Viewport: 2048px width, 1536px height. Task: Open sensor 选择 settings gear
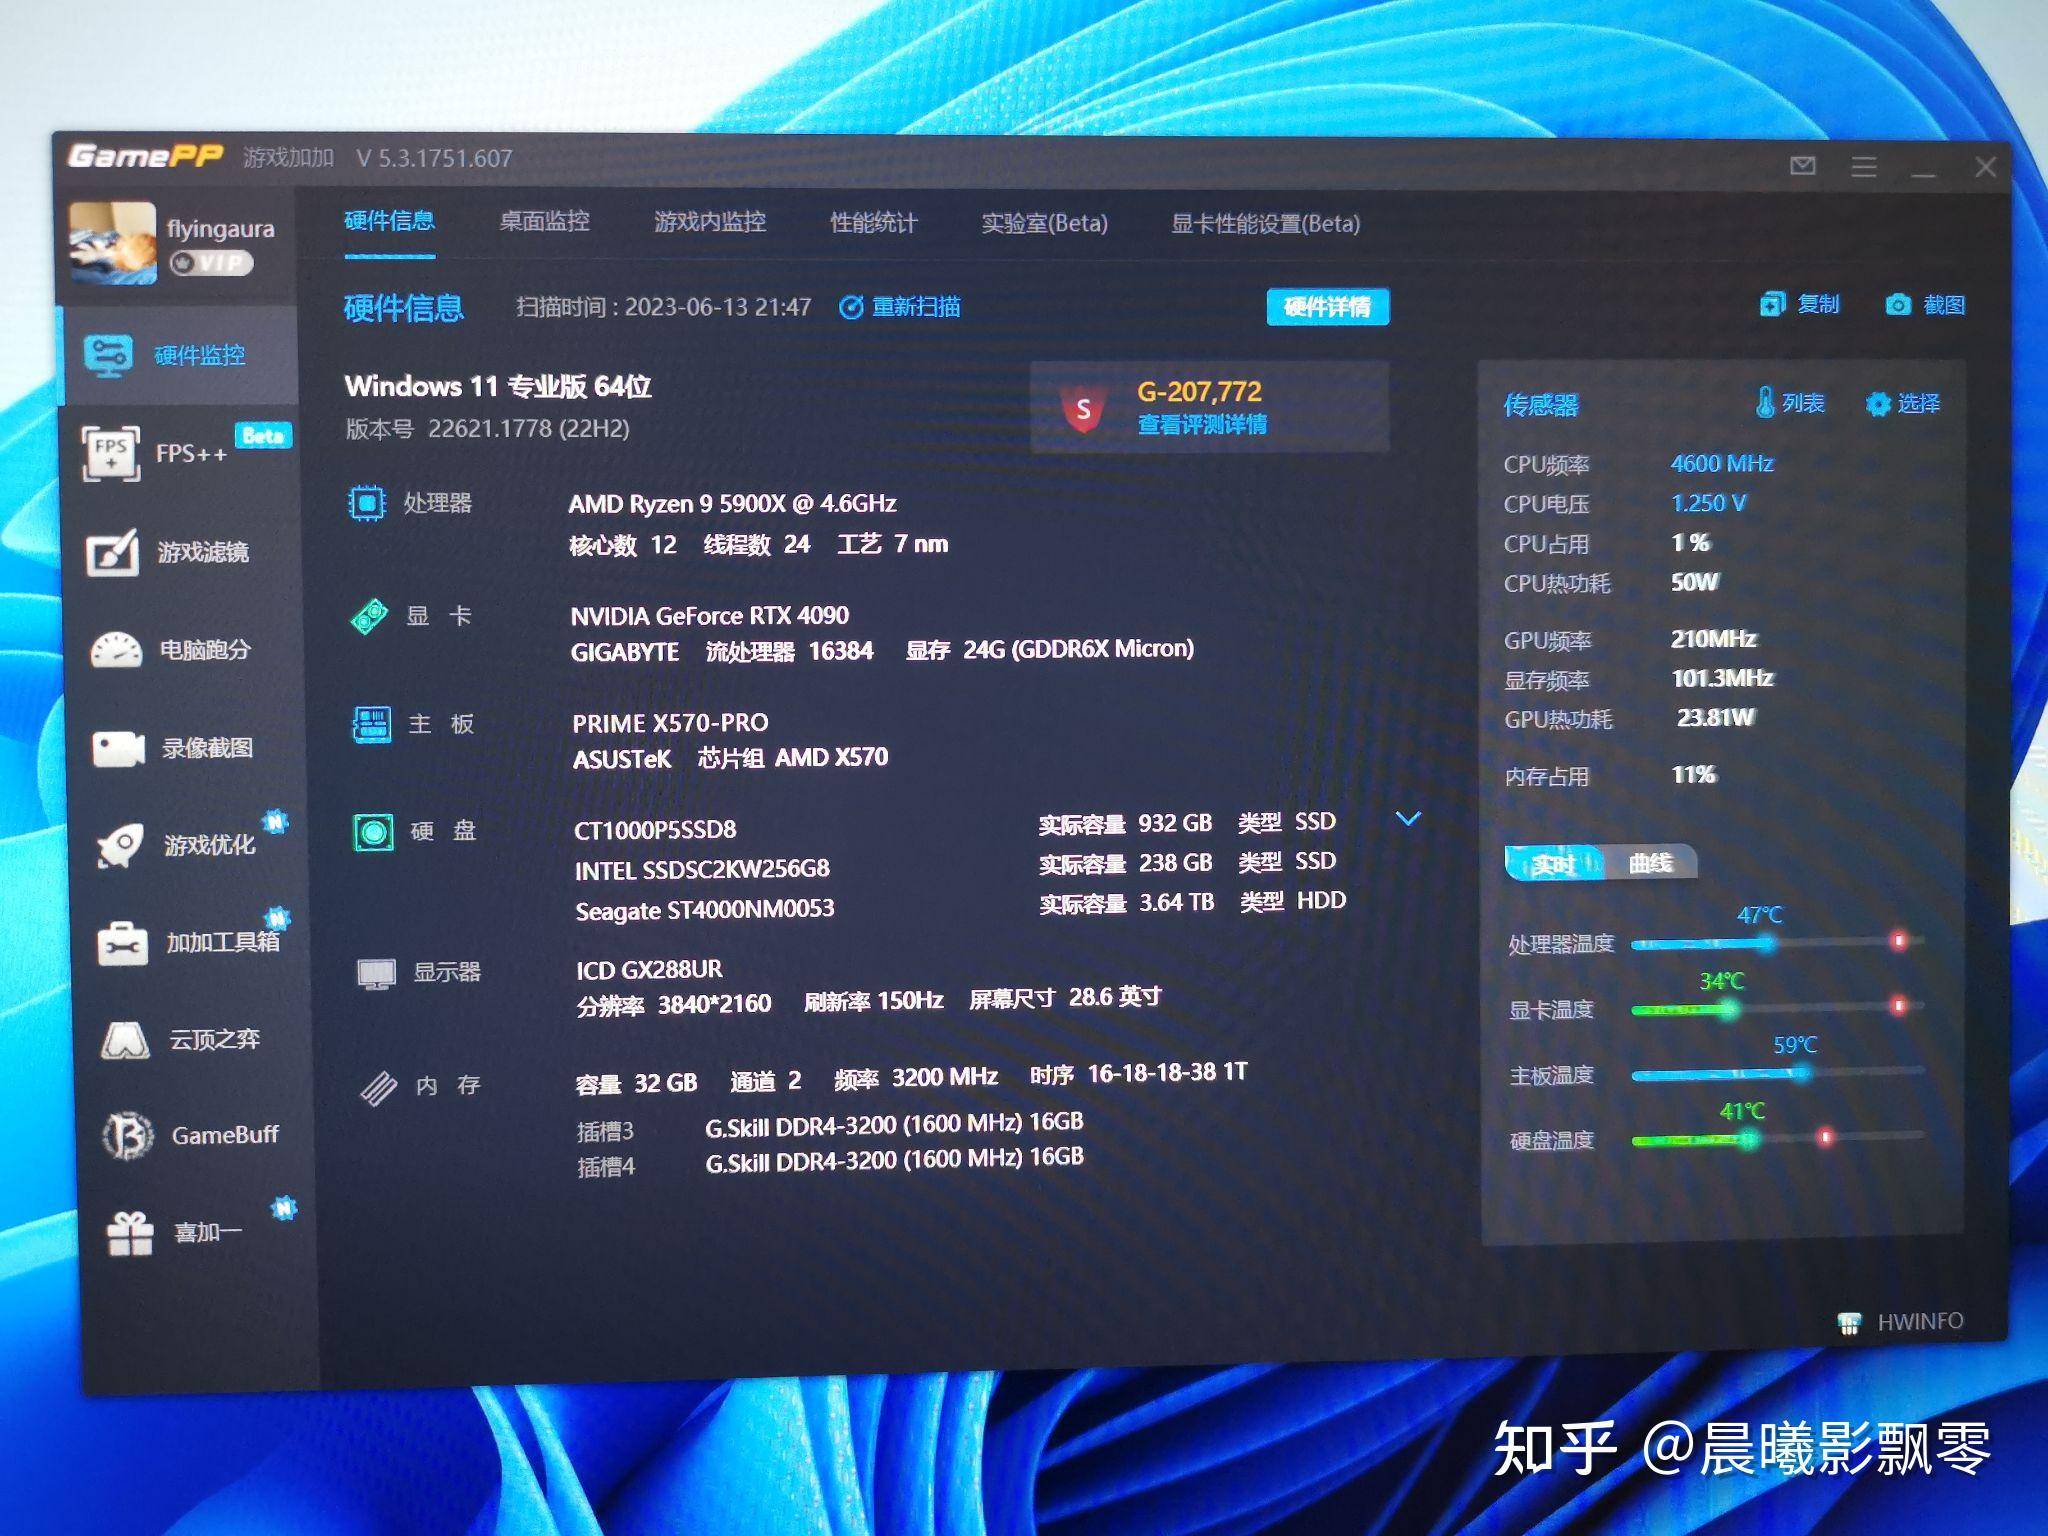pyautogui.click(x=1902, y=403)
